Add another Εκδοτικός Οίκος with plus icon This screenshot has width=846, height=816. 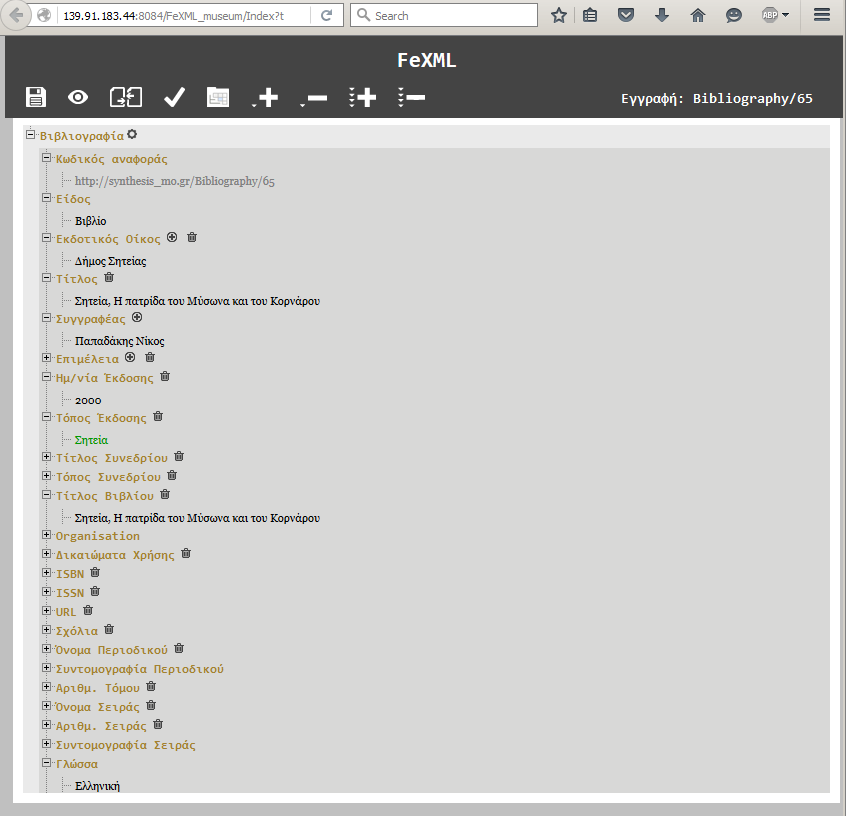click(172, 237)
